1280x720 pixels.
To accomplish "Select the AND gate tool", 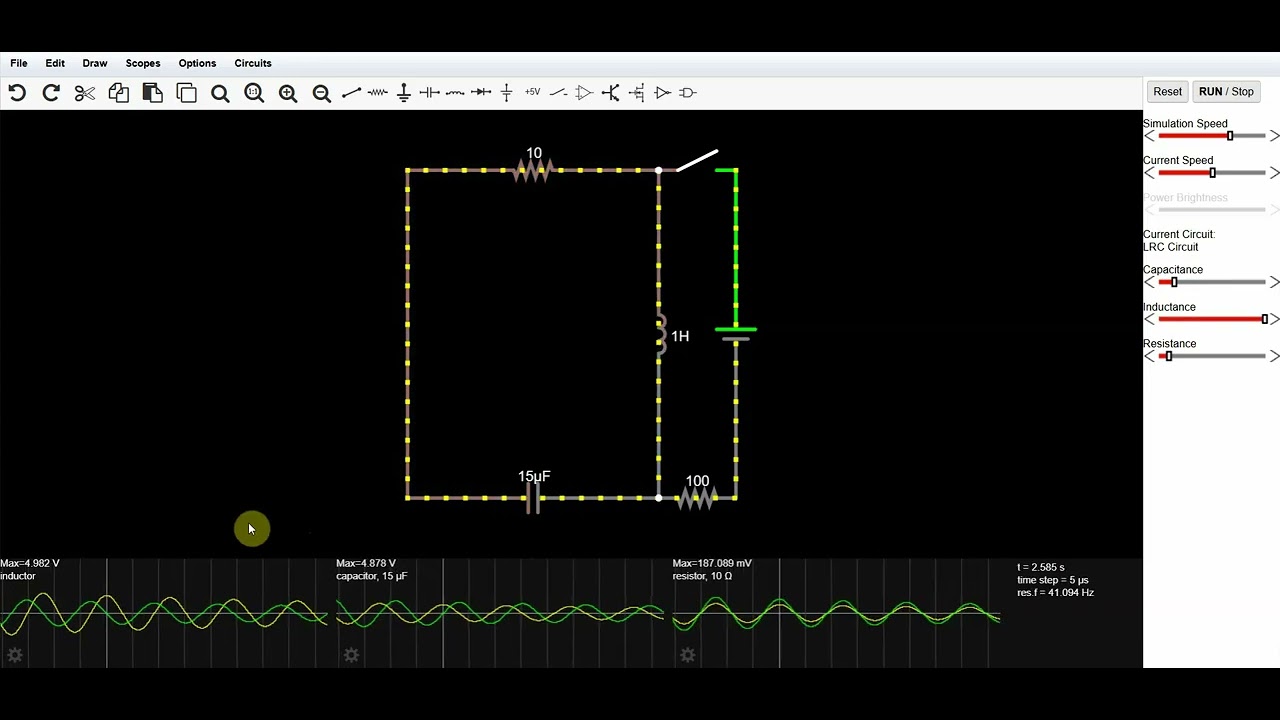I will pos(688,93).
